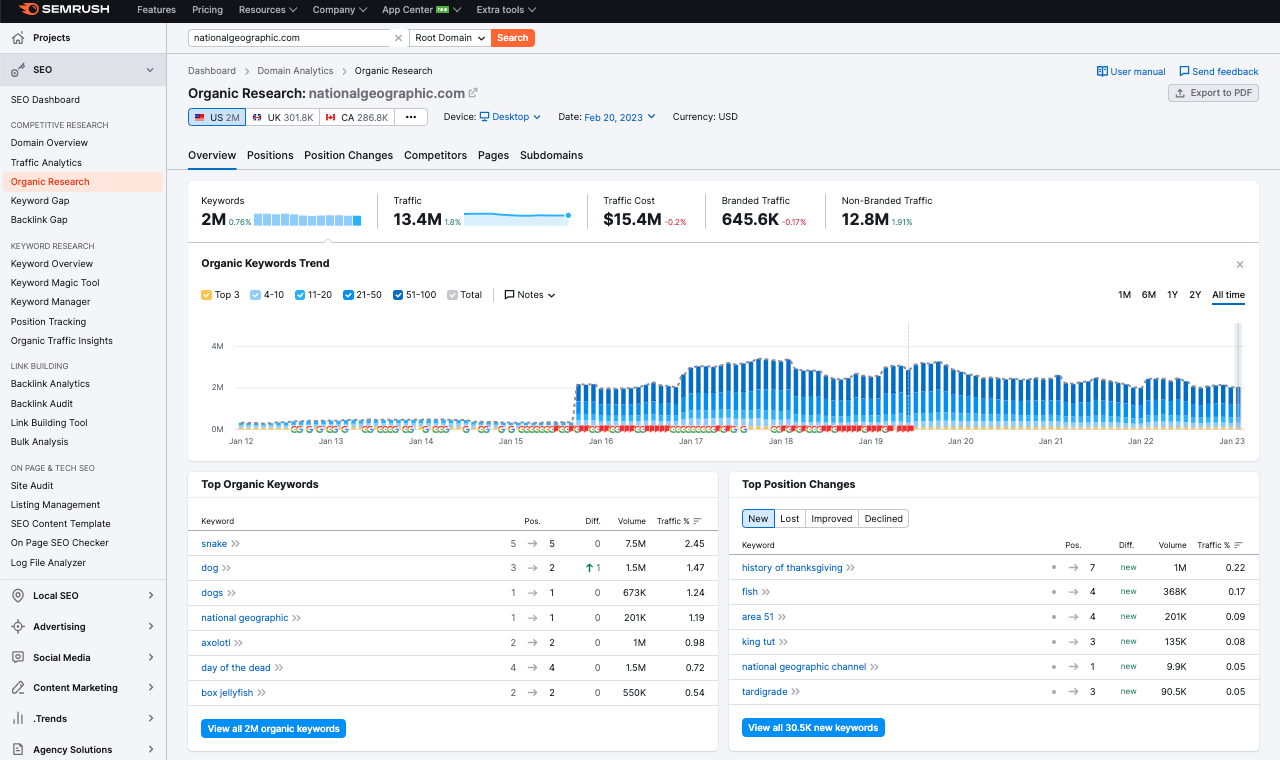Viewport: 1280px width, 760px height.
Task: Open the Extra tools menu
Action: (506, 10)
